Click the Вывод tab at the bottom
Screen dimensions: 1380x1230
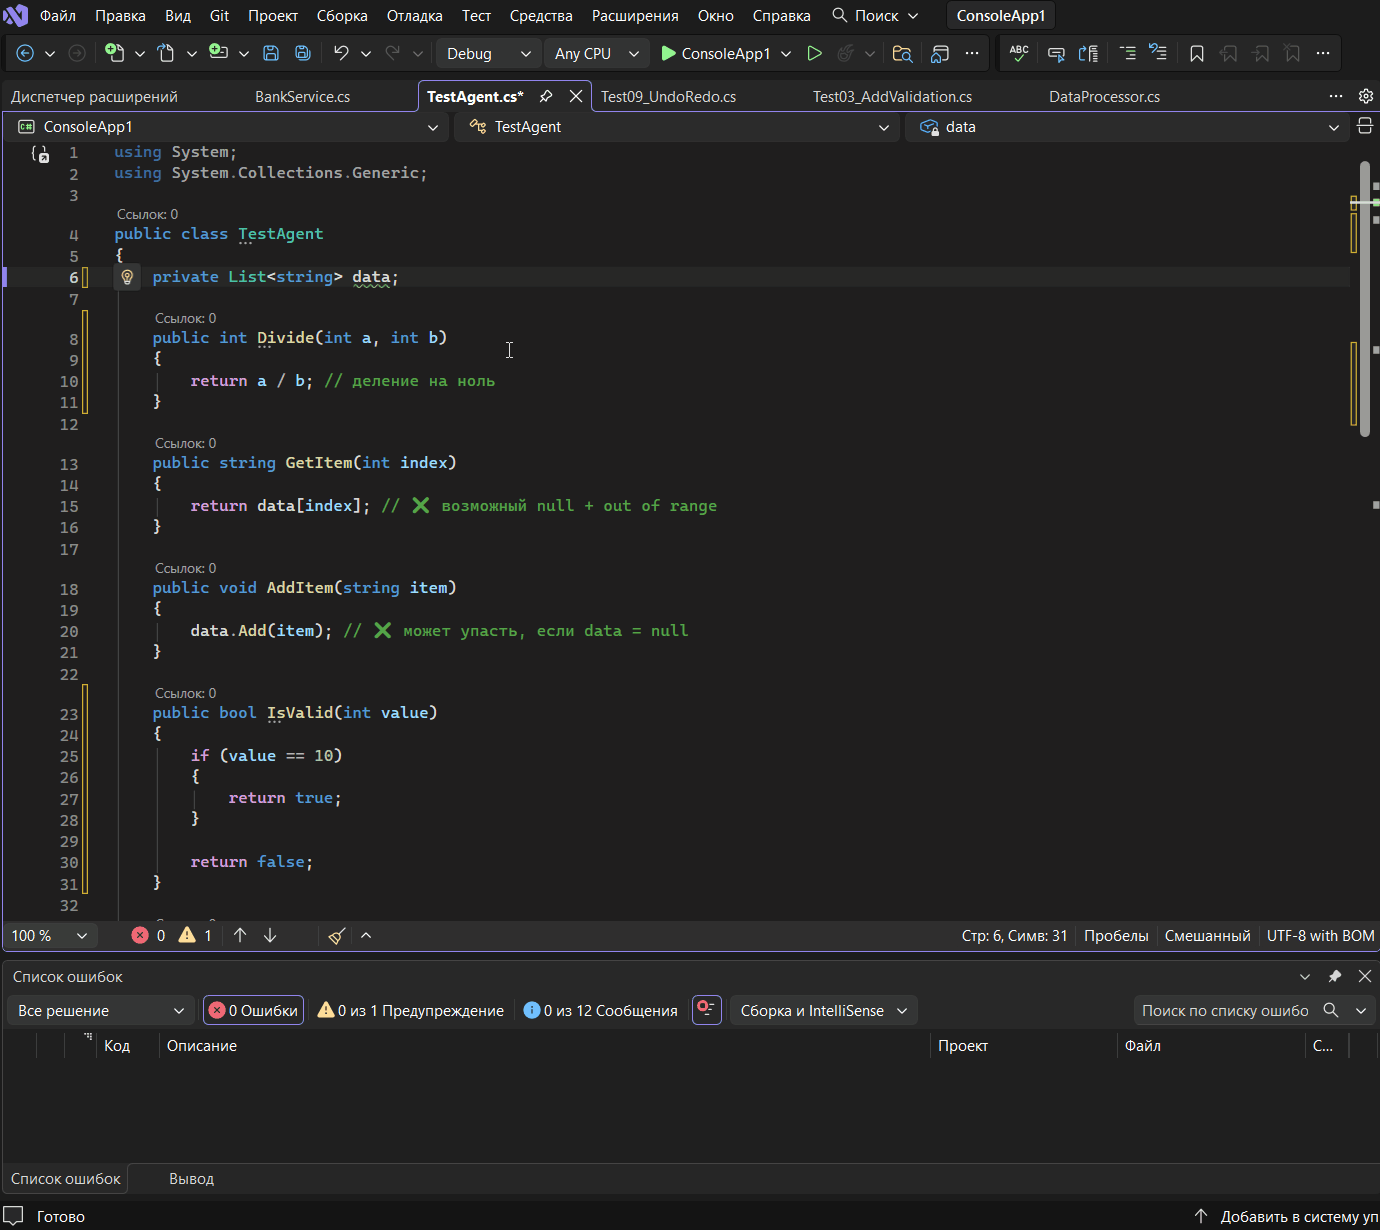[191, 1178]
